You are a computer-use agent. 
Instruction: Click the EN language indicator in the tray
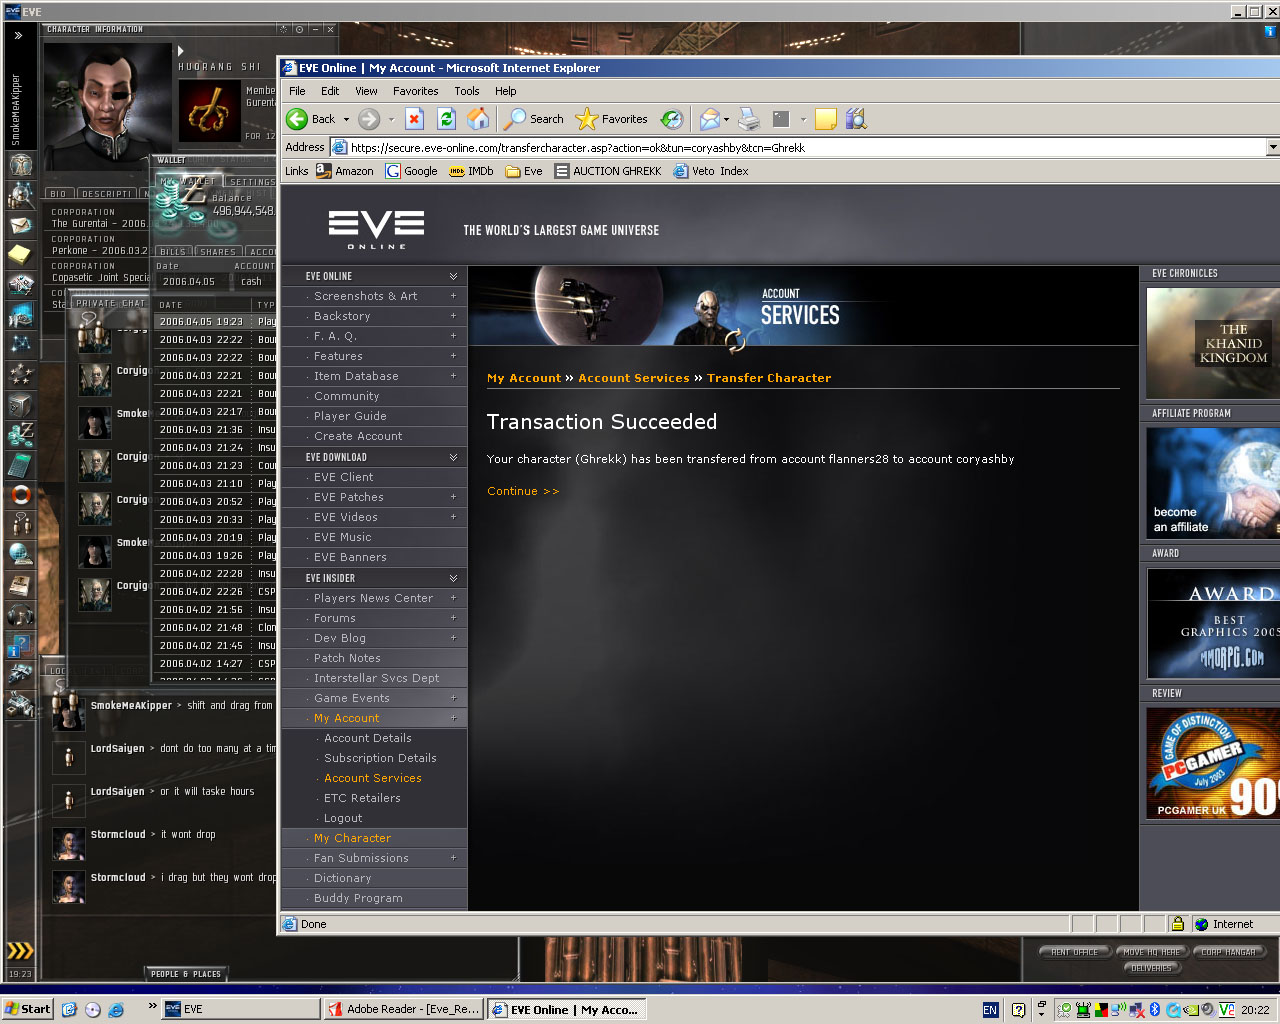tap(990, 1010)
